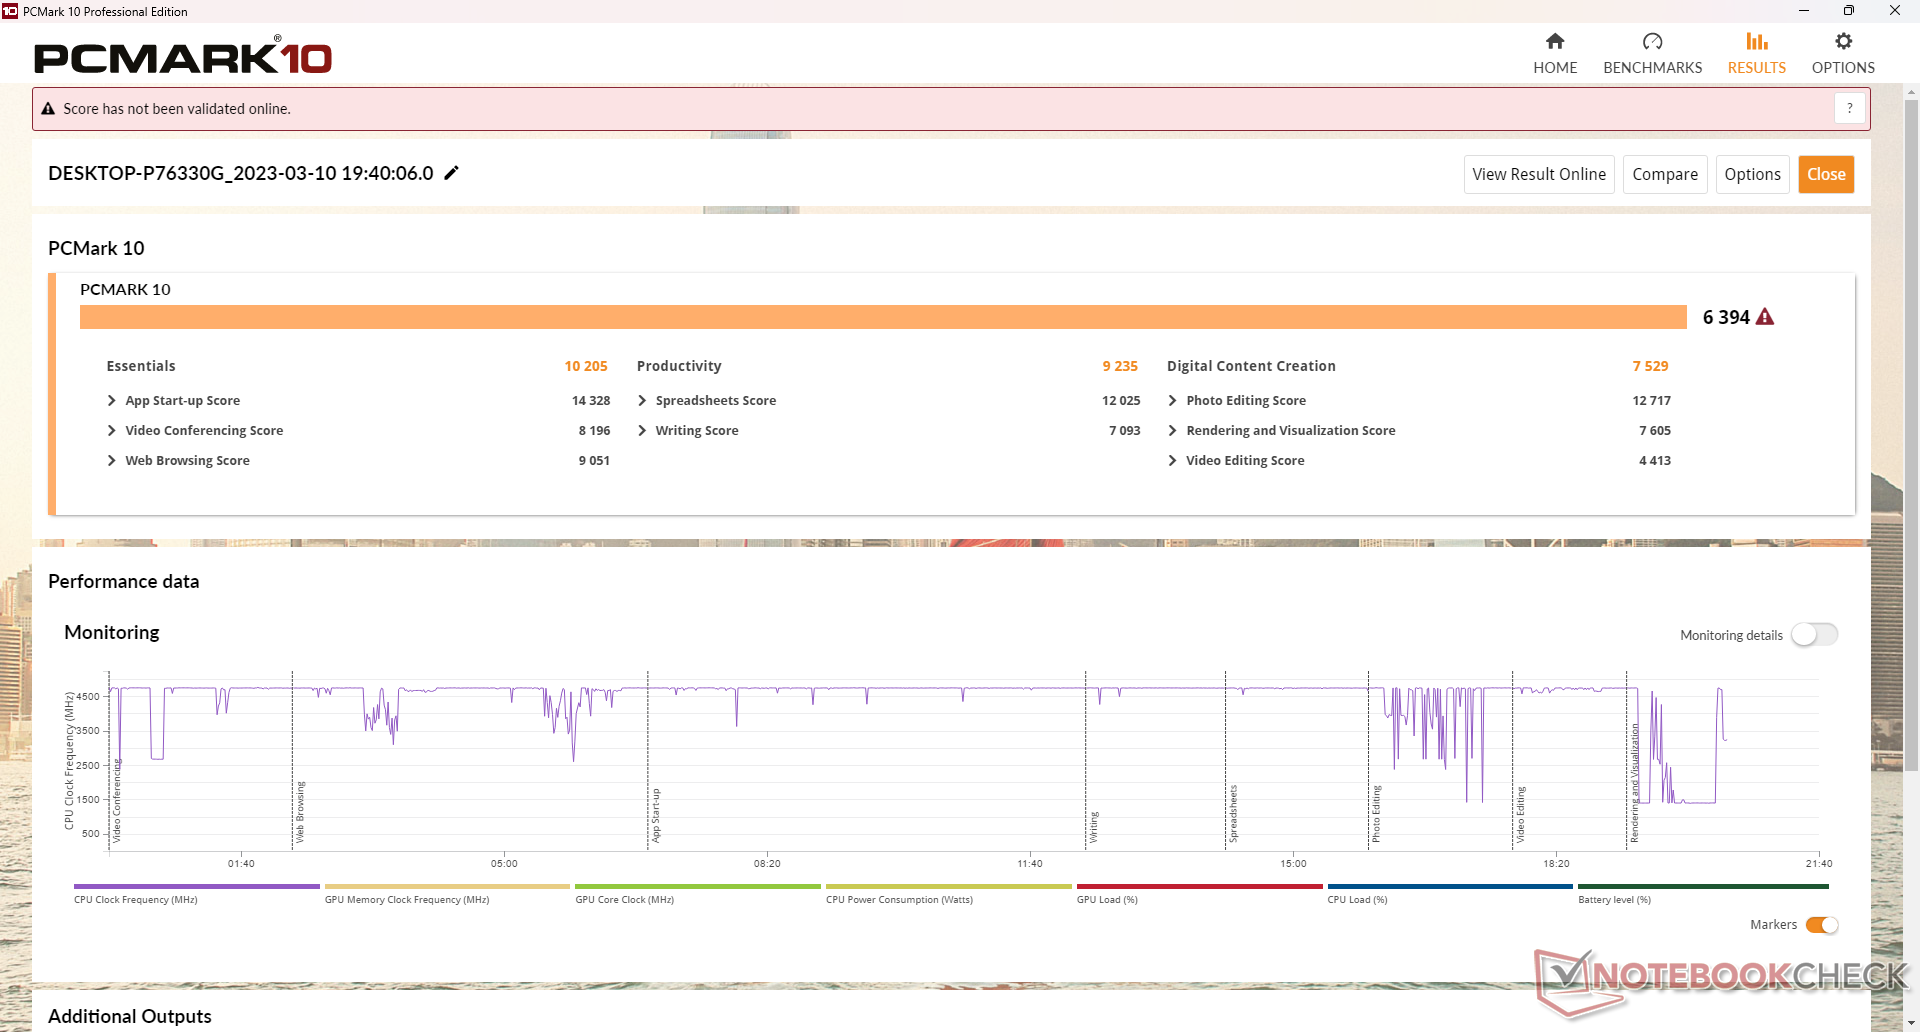
Task: Click Digital Content Creation score 7 529
Action: click(x=1650, y=366)
